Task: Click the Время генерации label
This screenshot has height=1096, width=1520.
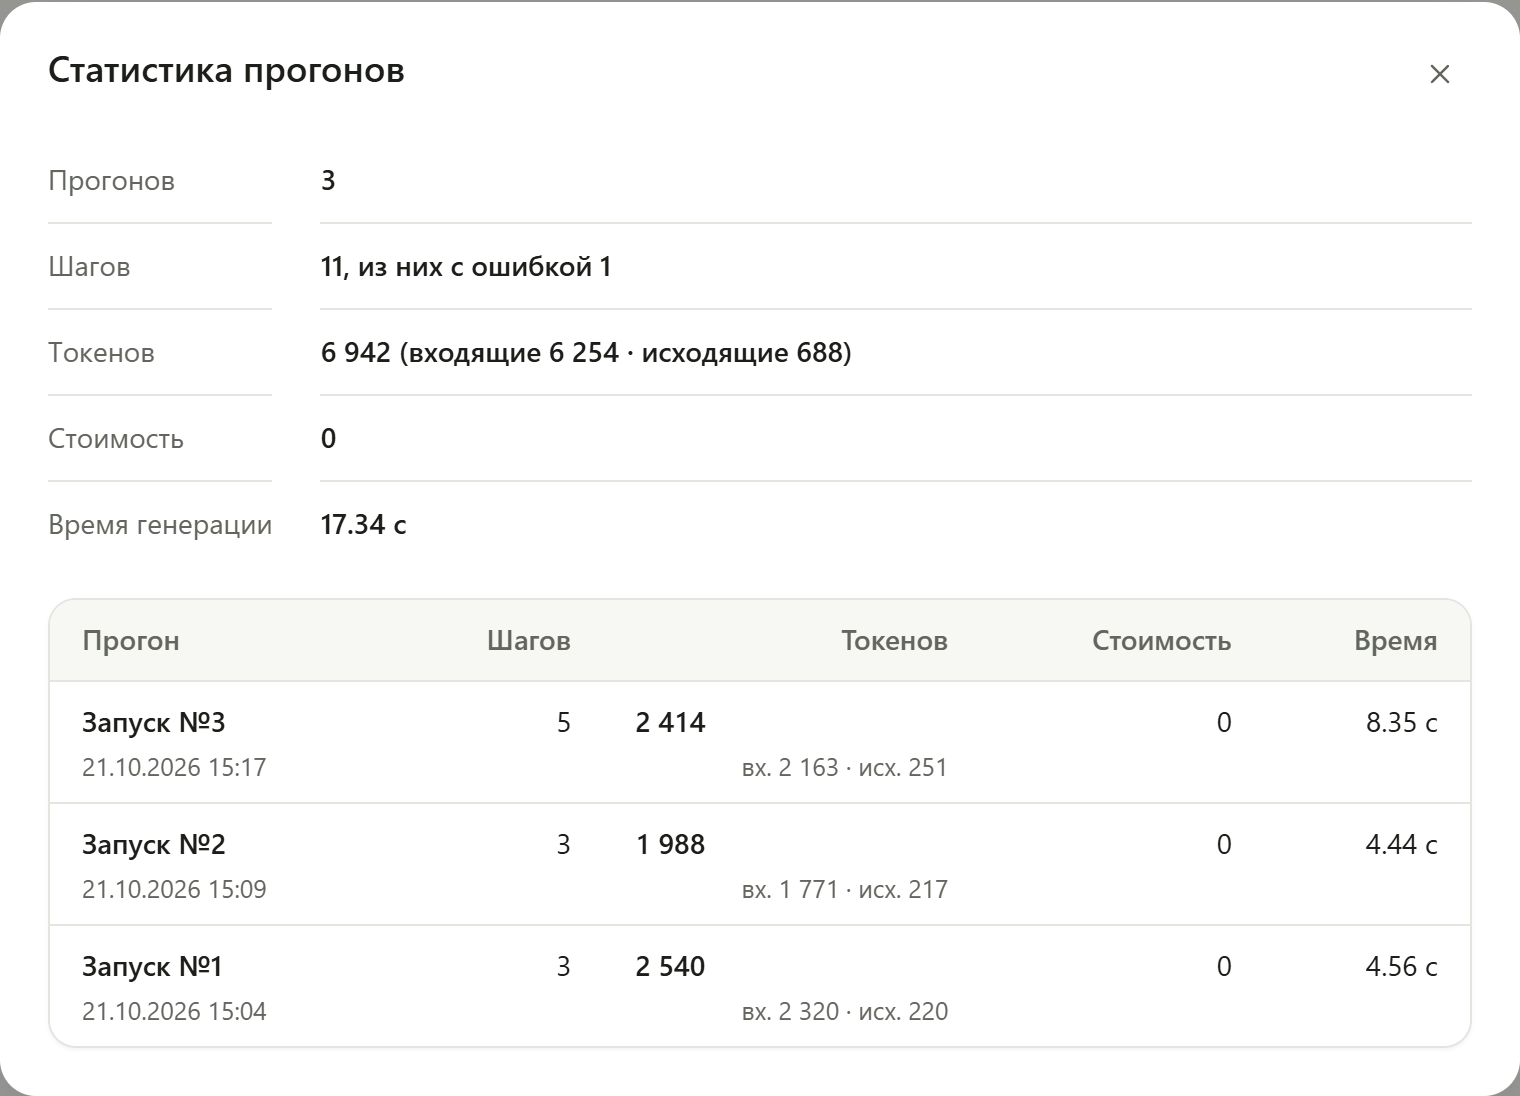Action: pyautogui.click(x=160, y=525)
